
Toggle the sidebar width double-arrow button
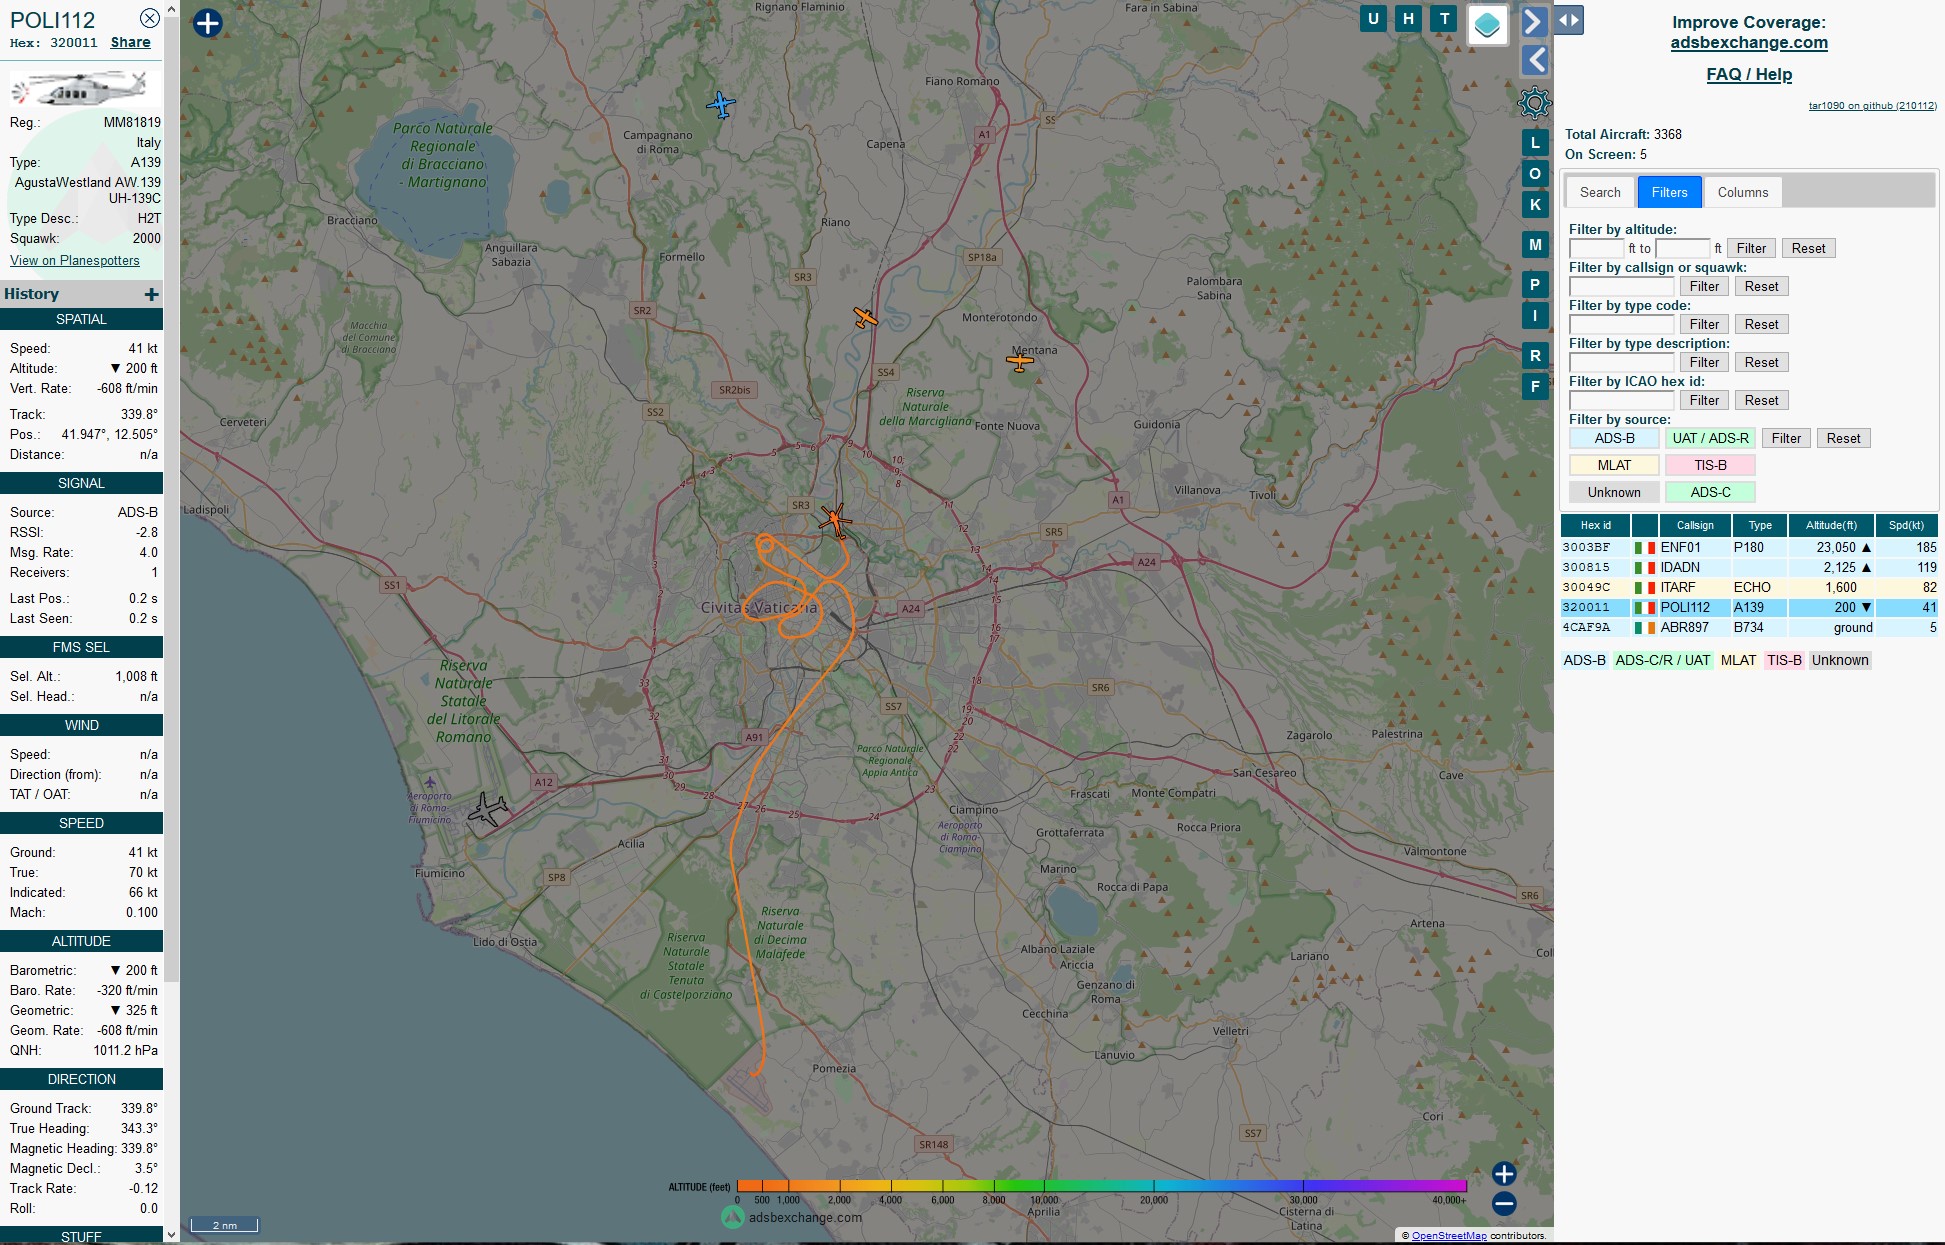(x=1569, y=20)
